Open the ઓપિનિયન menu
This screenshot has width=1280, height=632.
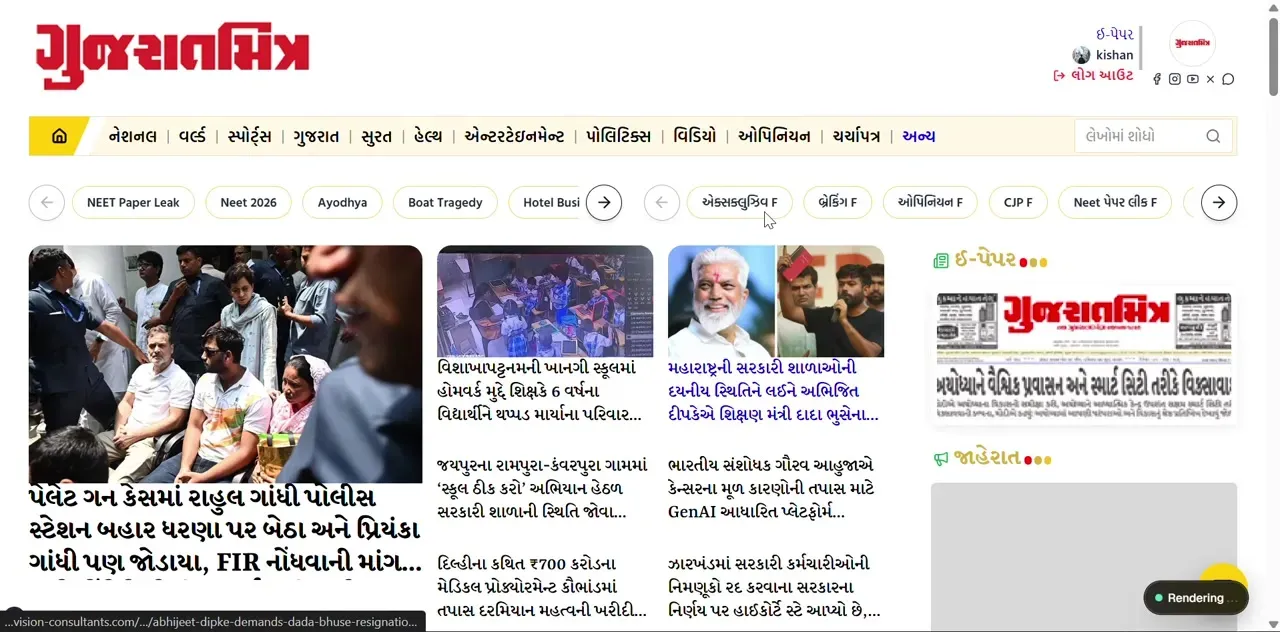(x=774, y=136)
